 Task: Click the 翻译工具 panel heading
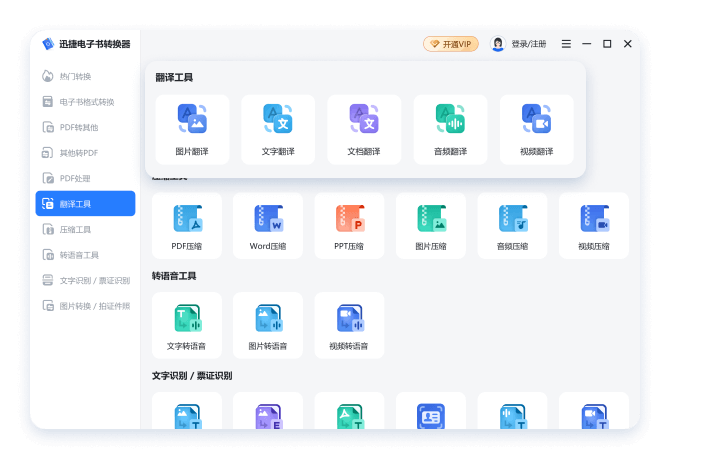point(174,77)
